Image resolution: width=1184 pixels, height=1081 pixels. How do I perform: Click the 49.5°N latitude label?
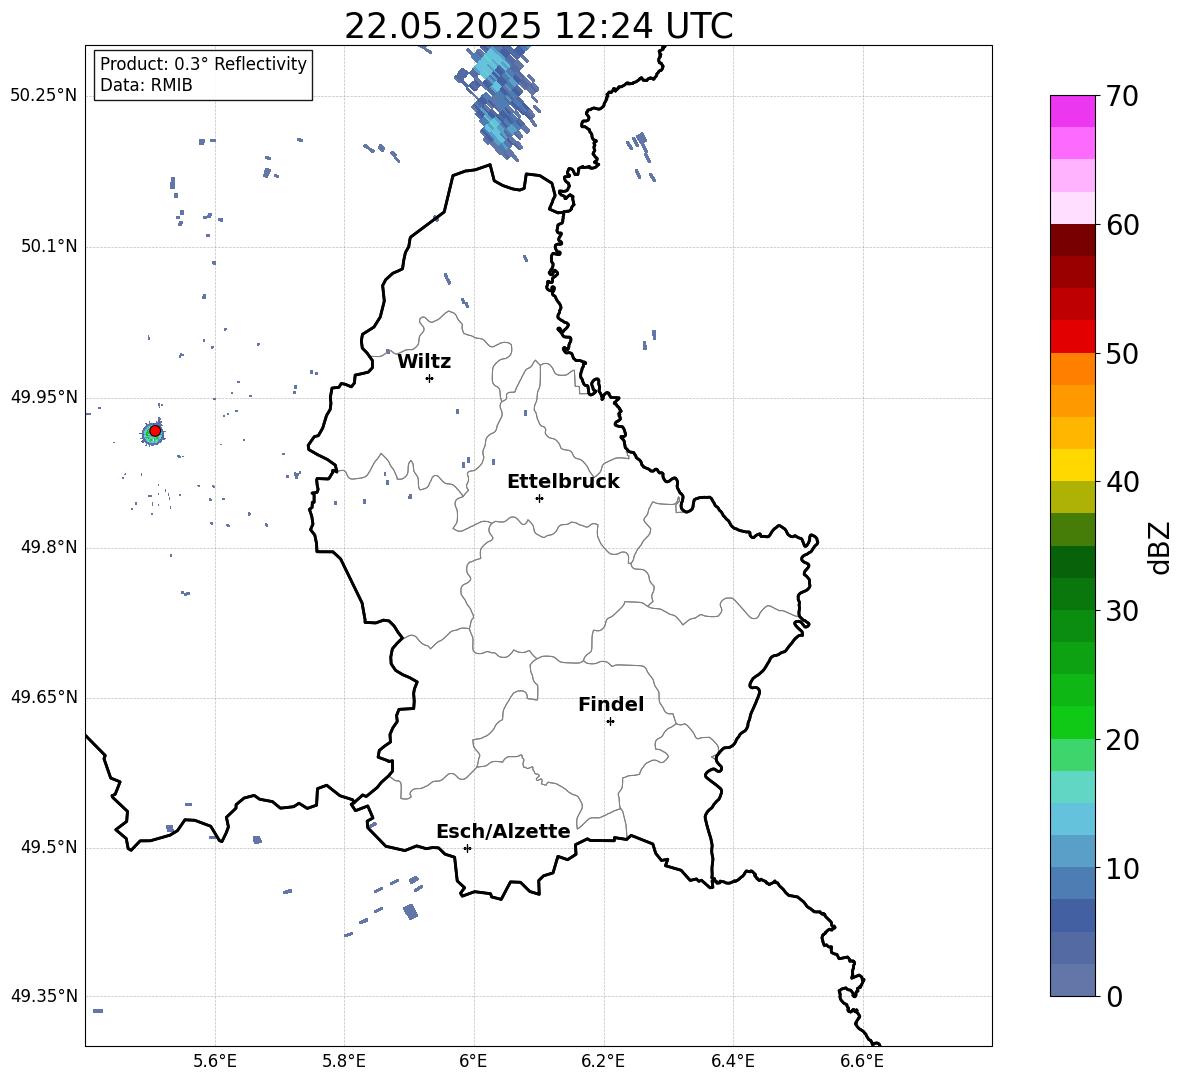pos(49,847)
